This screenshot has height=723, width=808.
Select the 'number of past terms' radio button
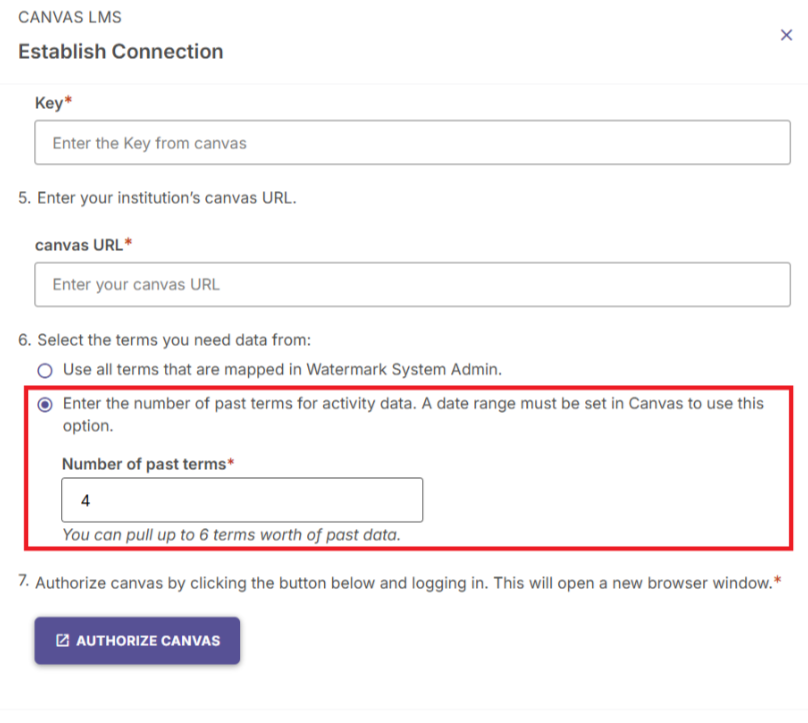pyautogui.click(x=45, y=405)
